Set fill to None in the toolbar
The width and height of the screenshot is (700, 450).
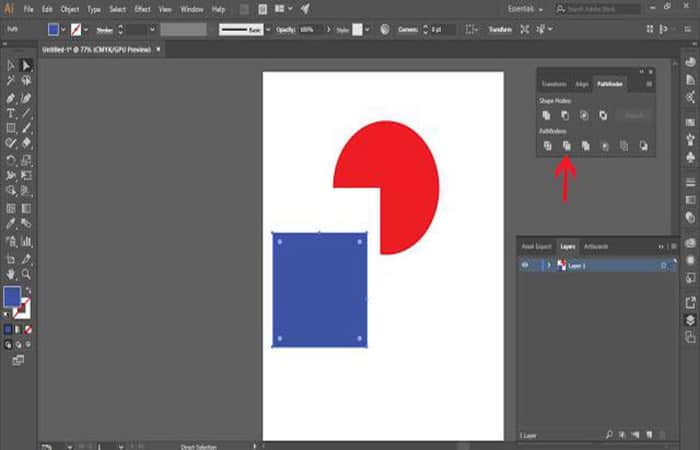[28, 329]
